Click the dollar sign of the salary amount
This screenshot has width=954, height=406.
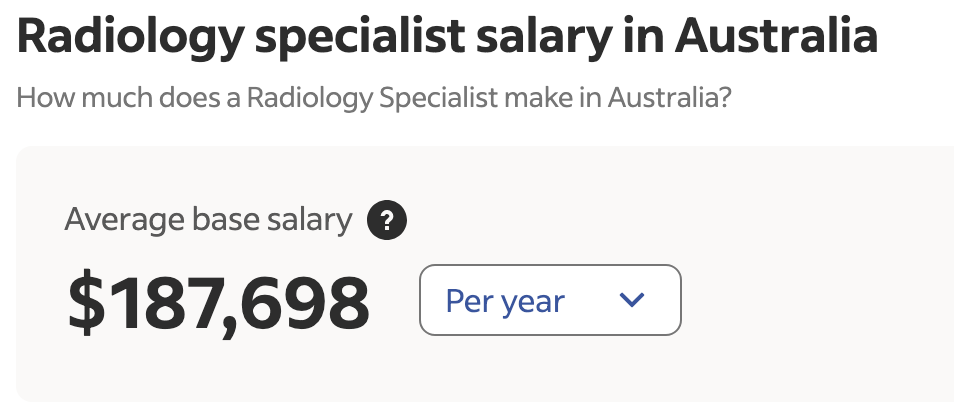[86, 303]
